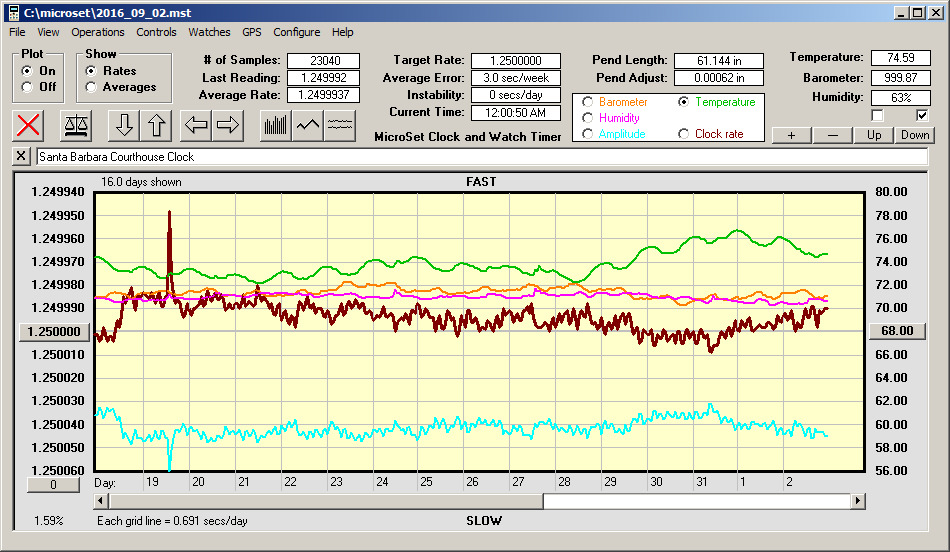Screen dimensions: 950x552
Task: Click the Current Time field
Action: click(516, 112)
